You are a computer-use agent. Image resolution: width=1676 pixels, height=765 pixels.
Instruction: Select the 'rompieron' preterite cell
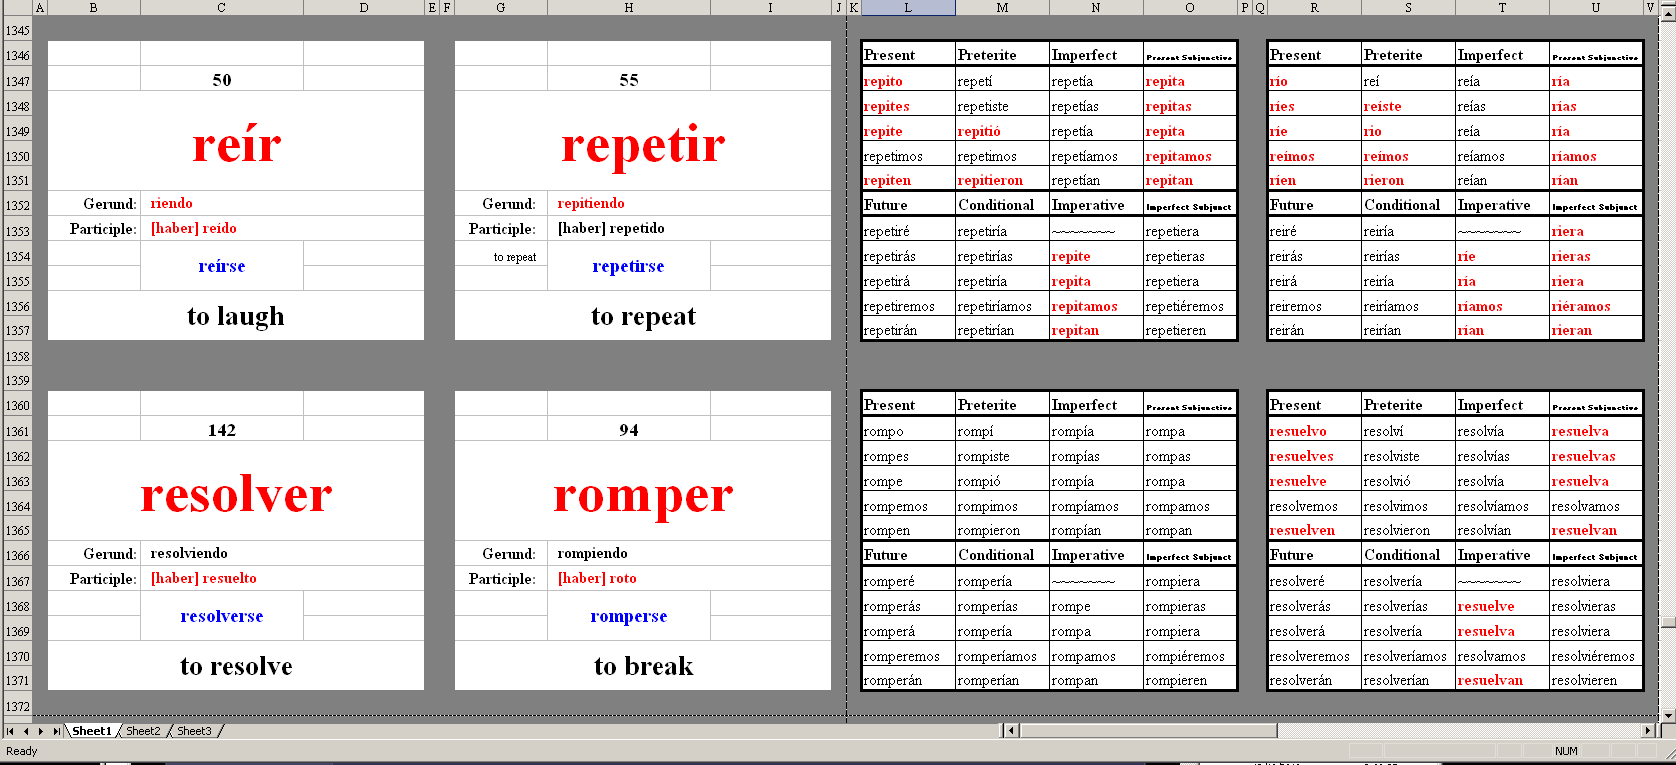coord(1002,530)
